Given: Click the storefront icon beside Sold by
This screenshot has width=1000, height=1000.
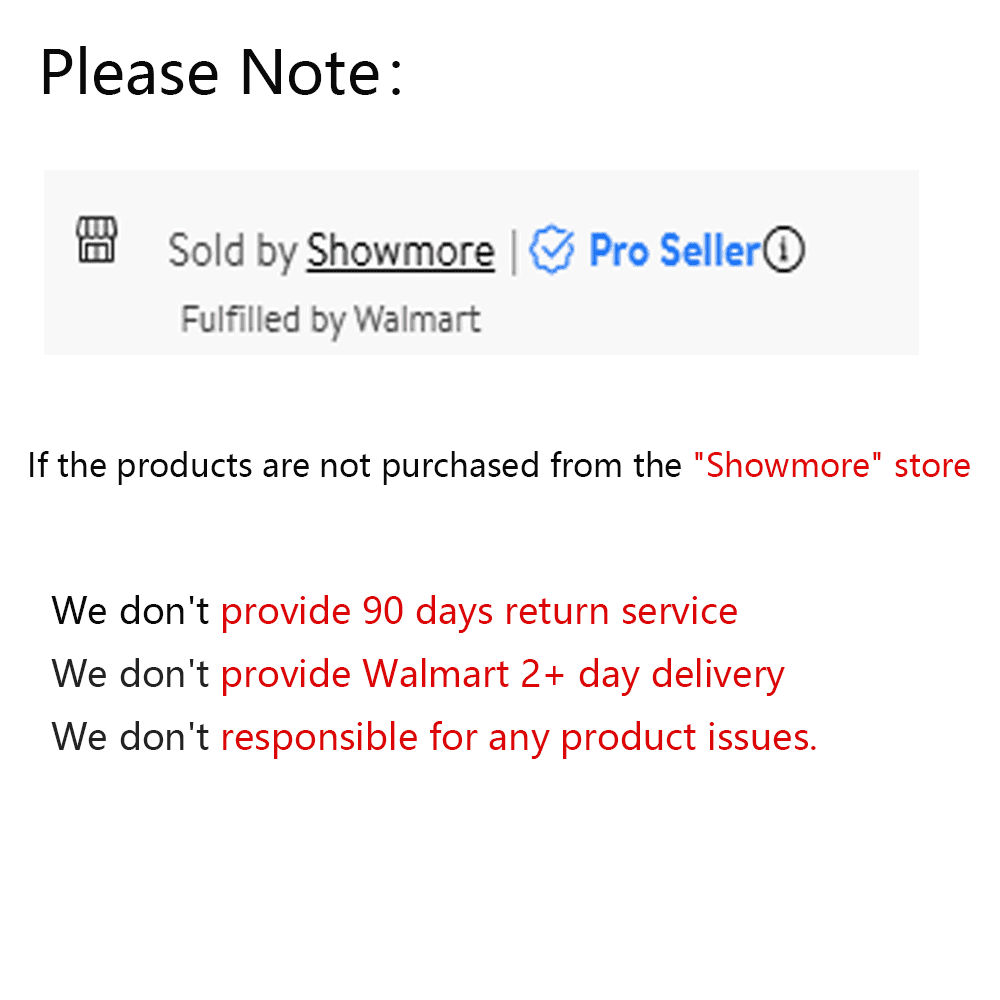Looking at the screenshot, I should click(97, 240).
